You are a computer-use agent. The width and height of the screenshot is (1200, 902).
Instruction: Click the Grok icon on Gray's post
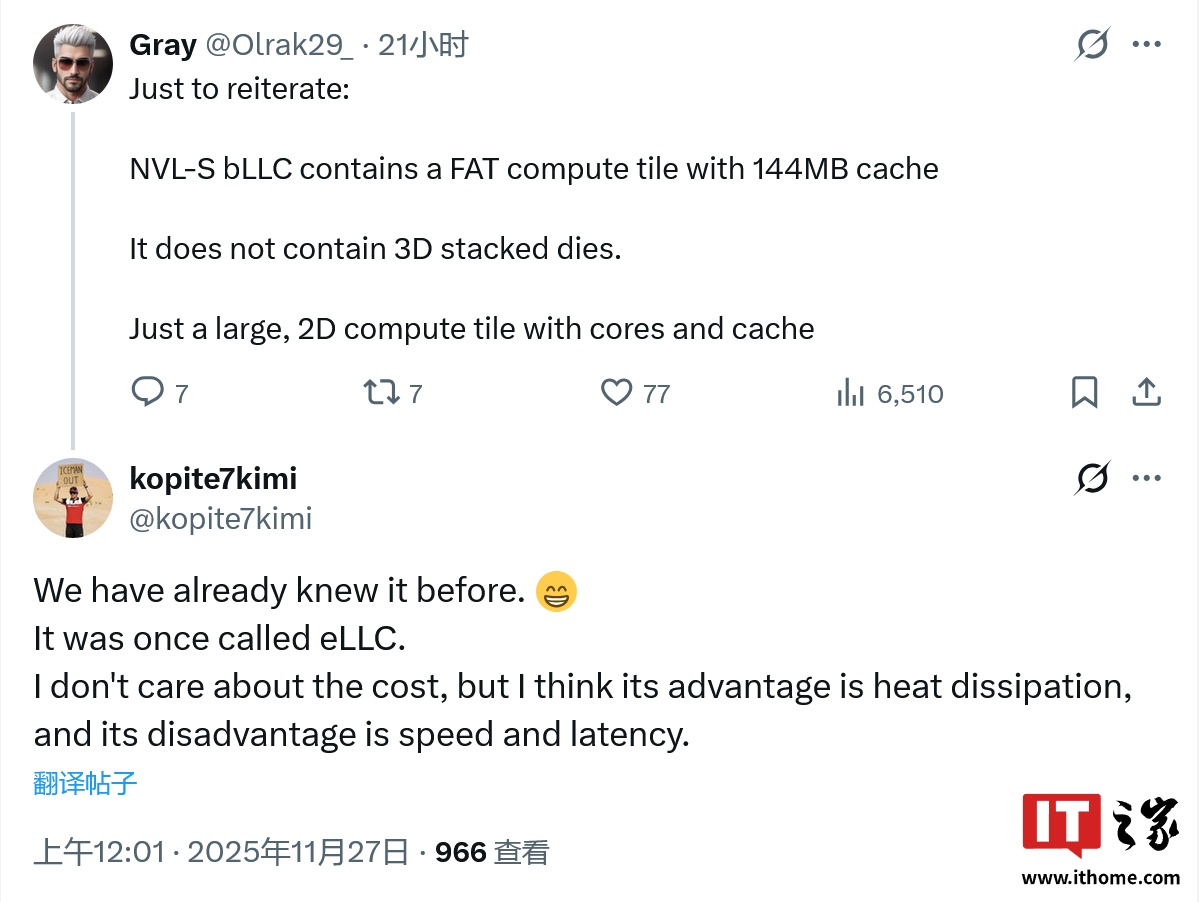[x=1092, y=45]
